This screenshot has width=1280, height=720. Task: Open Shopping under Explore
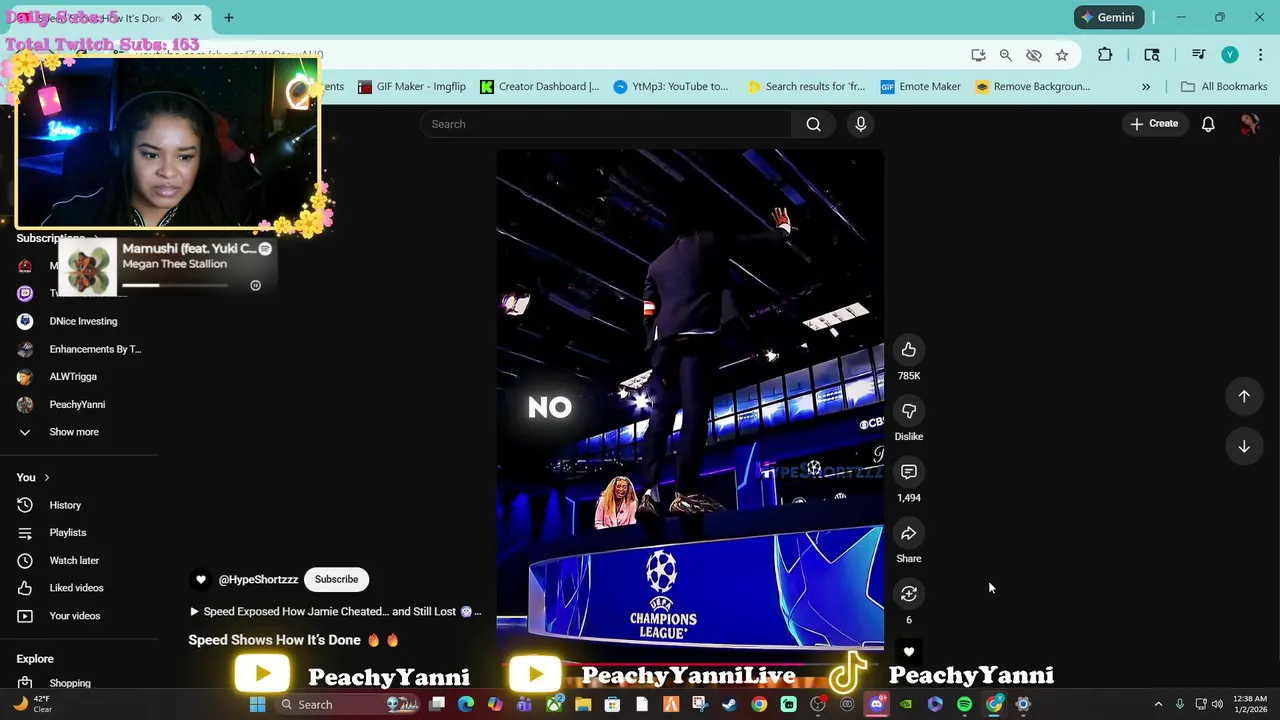click(x=70, y=683)
